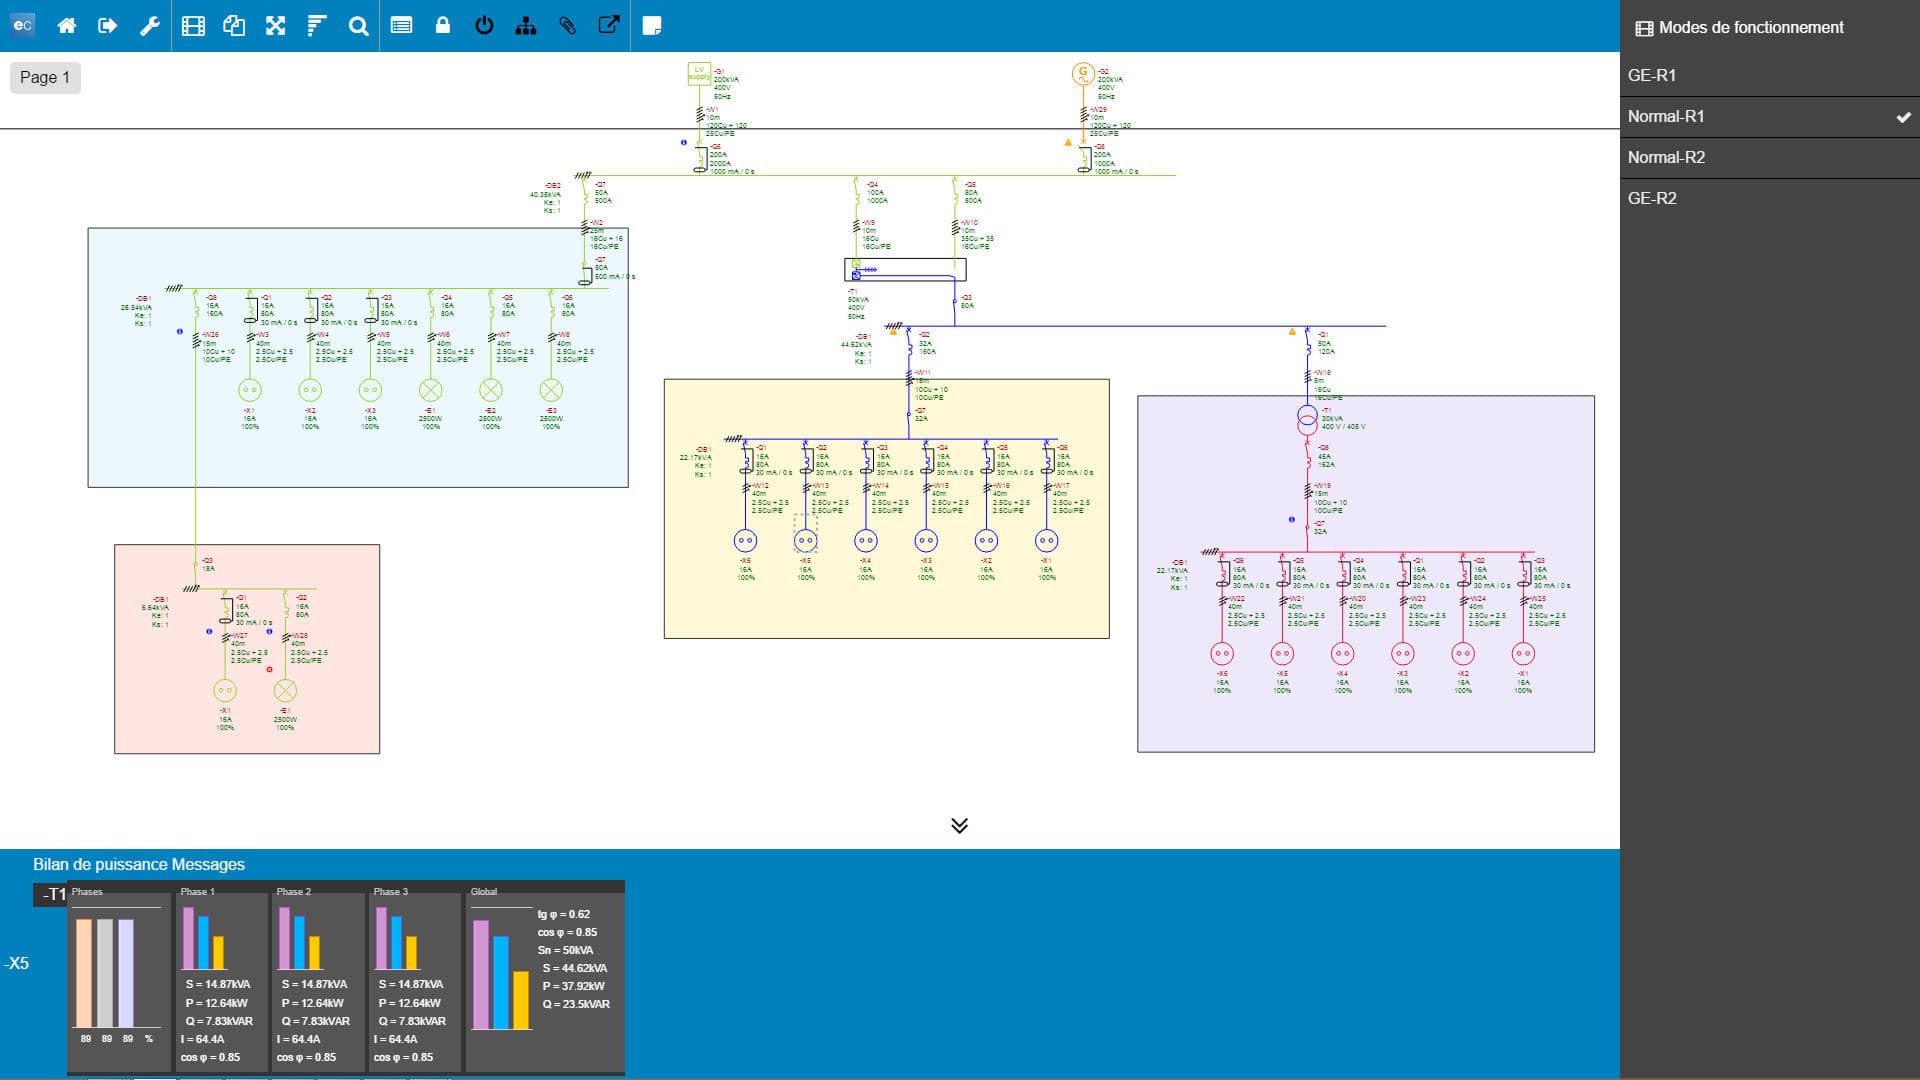Click the magnifier search icon
1920x1080 pixels.
[x=358, y=26]
